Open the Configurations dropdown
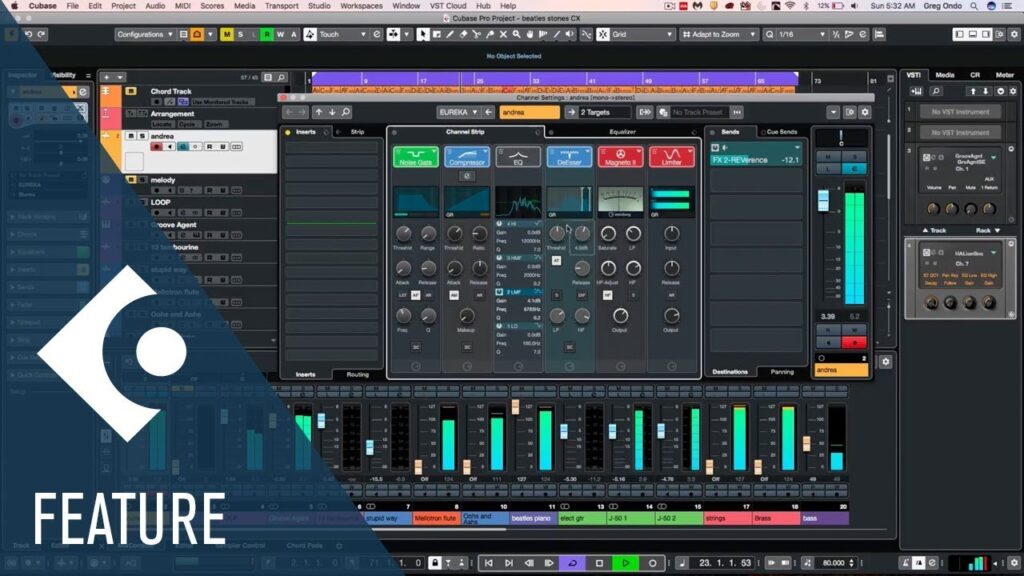Screen dimensions: 1024x576 click(x=150, y=34)
